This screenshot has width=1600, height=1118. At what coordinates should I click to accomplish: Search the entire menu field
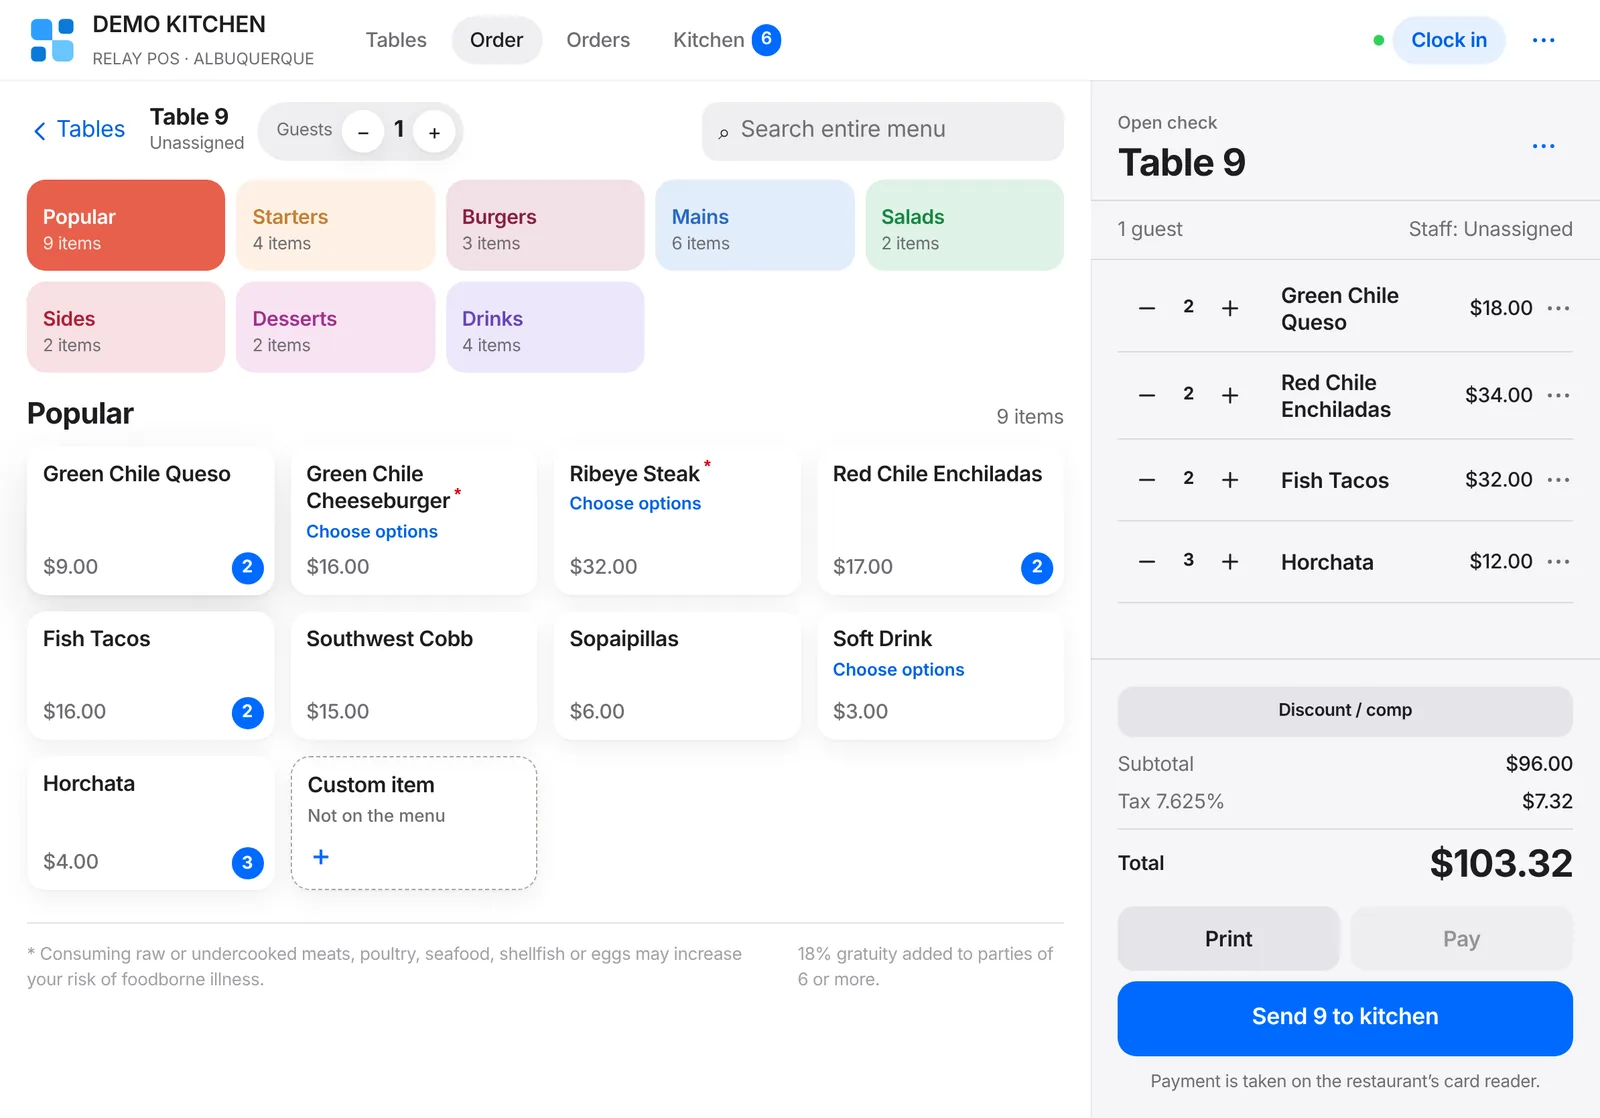[x=883, y=131]
